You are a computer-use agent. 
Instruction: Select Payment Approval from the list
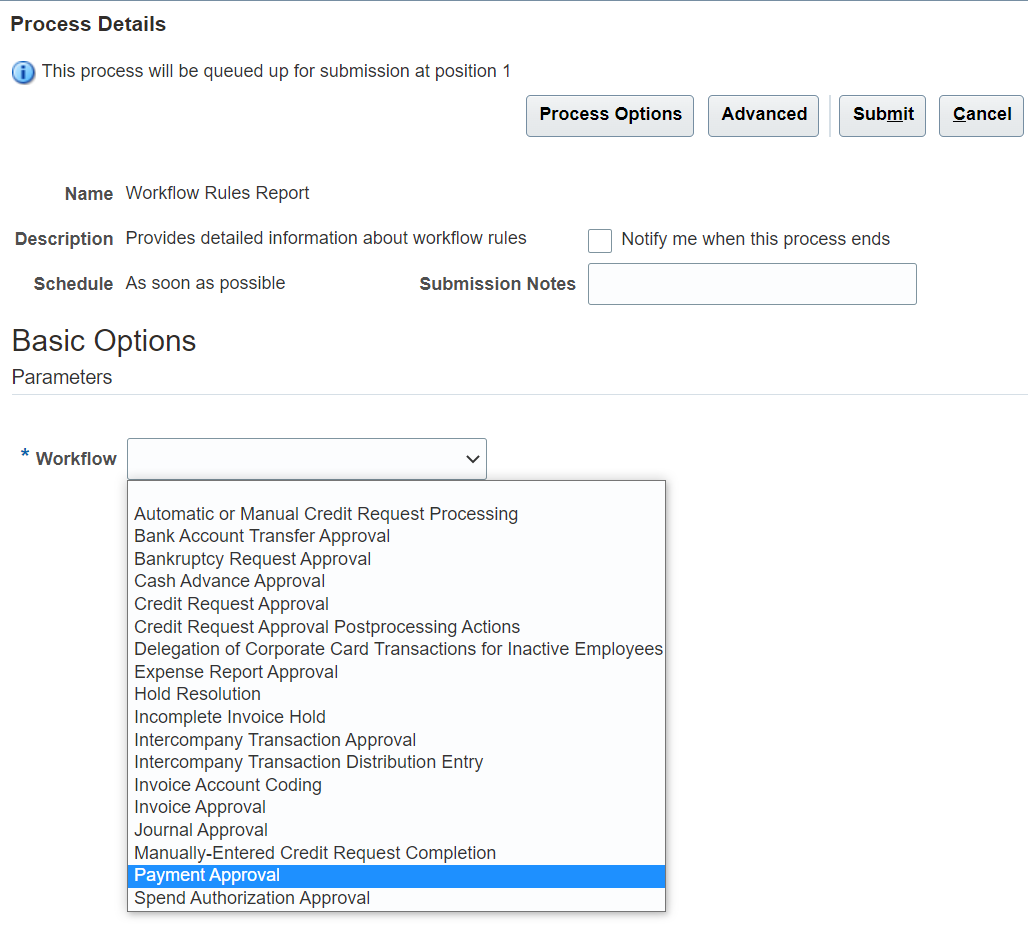(207, 875)
